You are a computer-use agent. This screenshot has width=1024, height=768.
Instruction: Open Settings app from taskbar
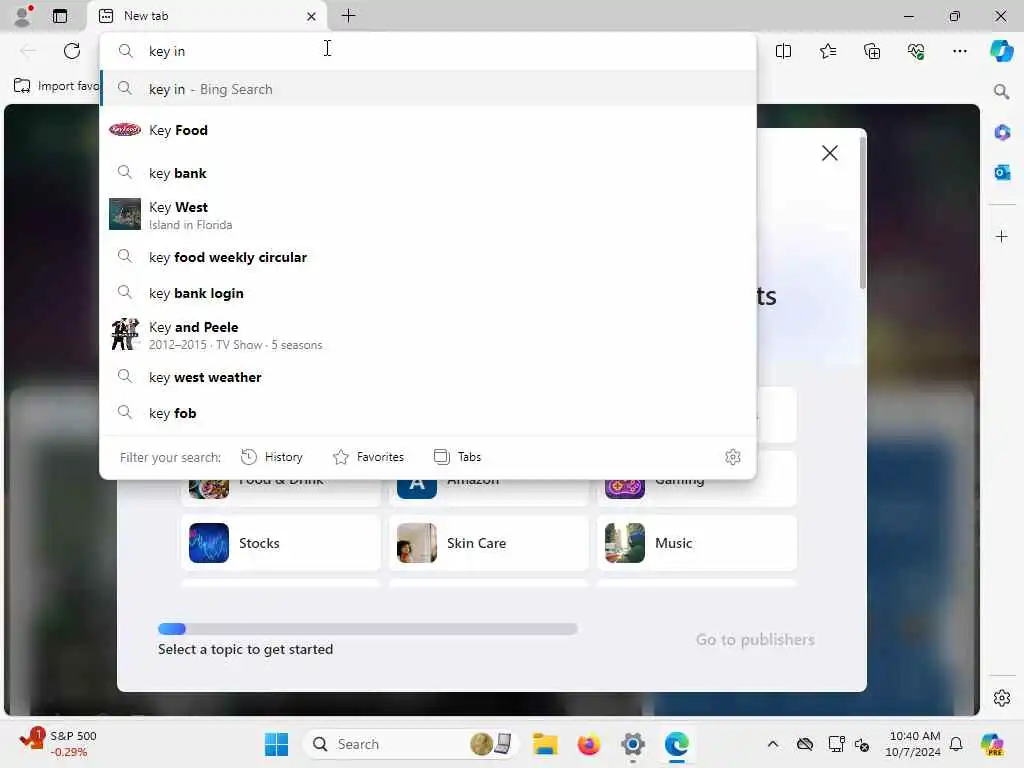pyautogui.click(x=632, y=744)
